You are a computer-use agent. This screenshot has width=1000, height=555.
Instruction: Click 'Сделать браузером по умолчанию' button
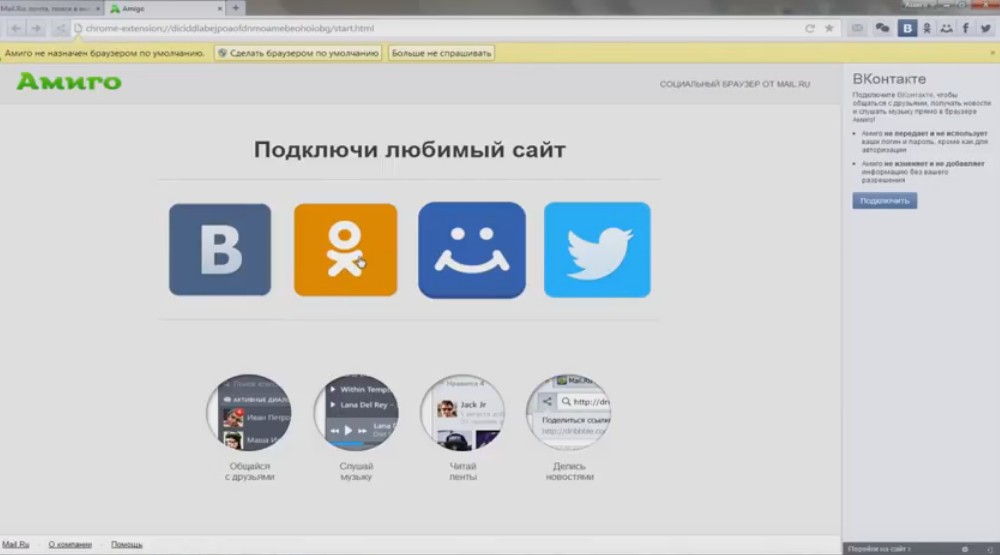pos(298,53)
